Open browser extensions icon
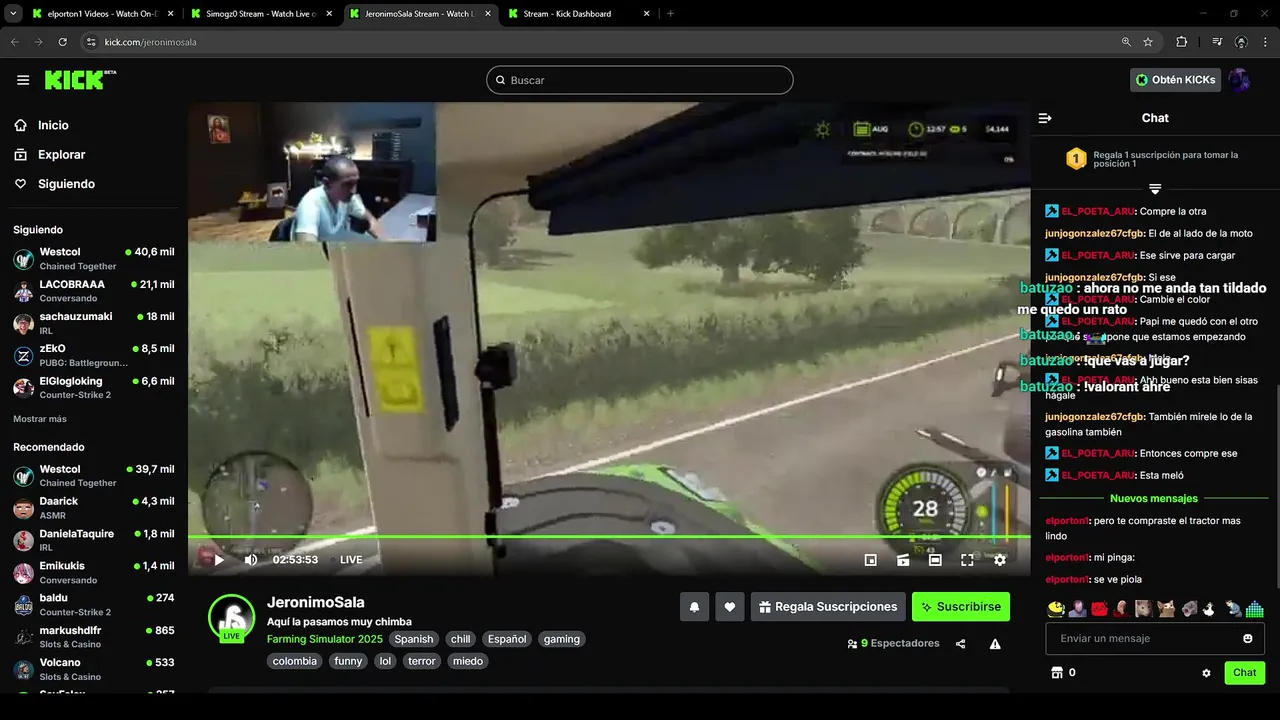 pyautogui.click(x=1182, y=42)
